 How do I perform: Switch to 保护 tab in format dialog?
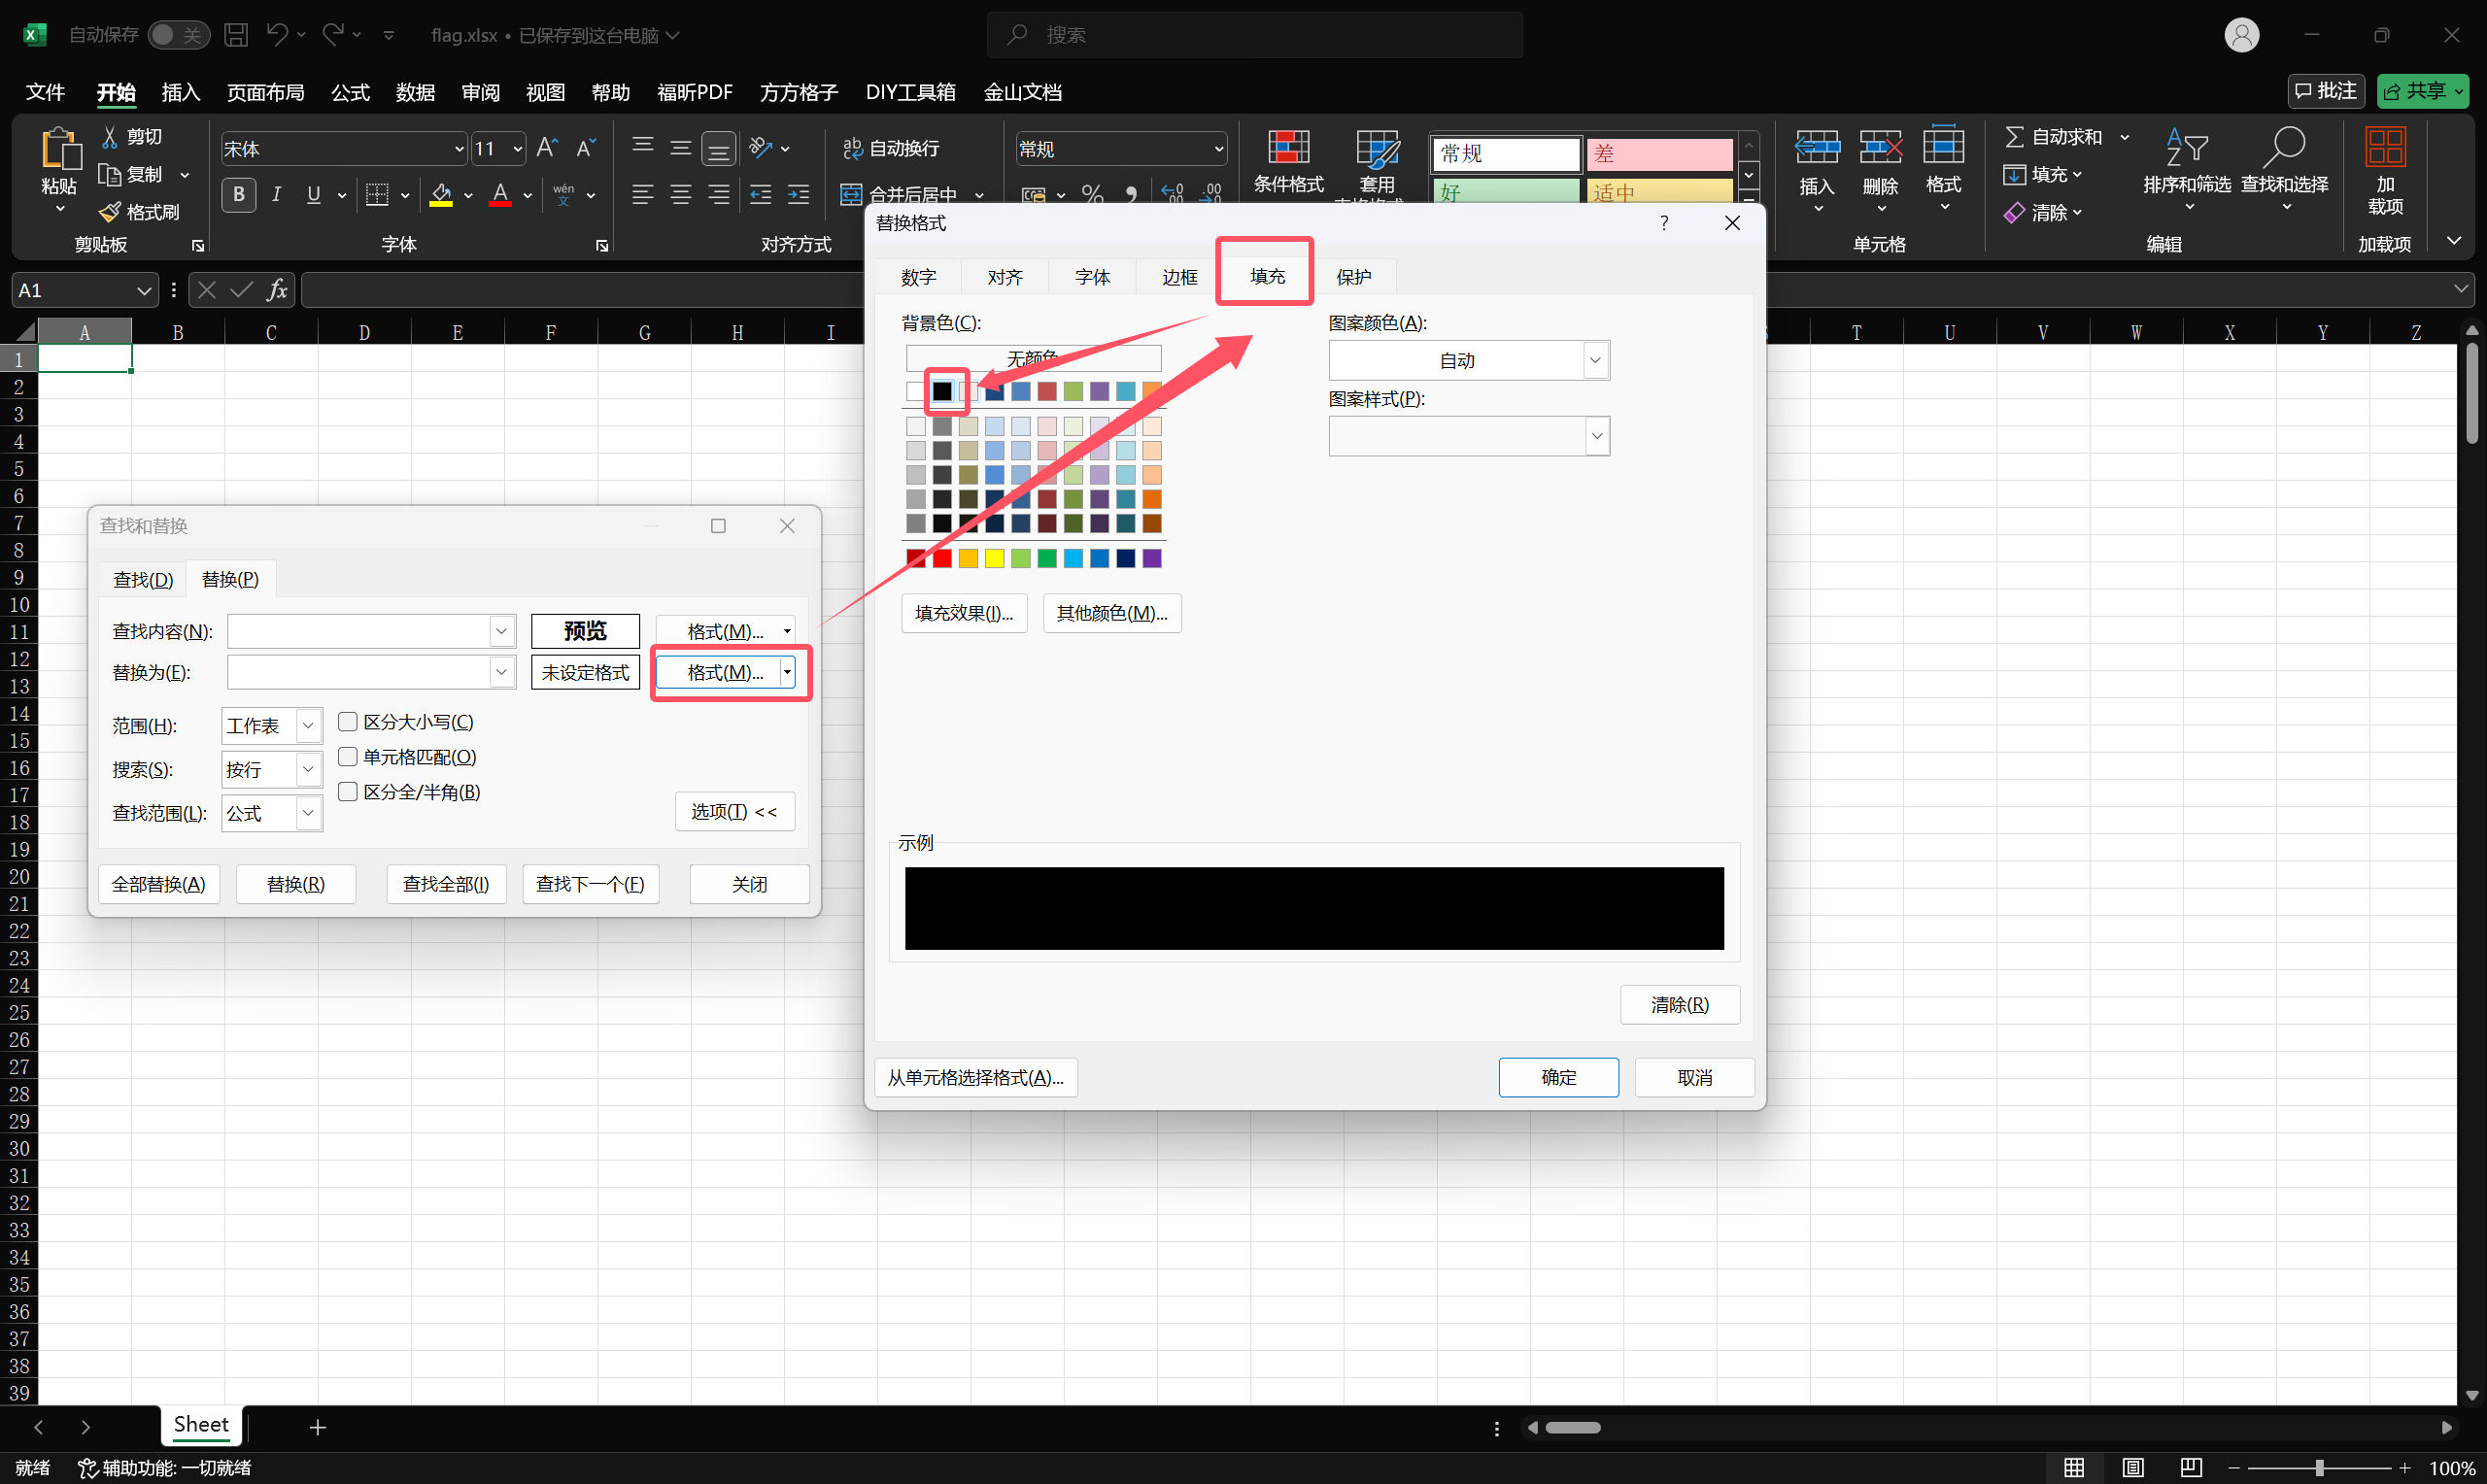pyautogui.click(x=1353, y=277)
